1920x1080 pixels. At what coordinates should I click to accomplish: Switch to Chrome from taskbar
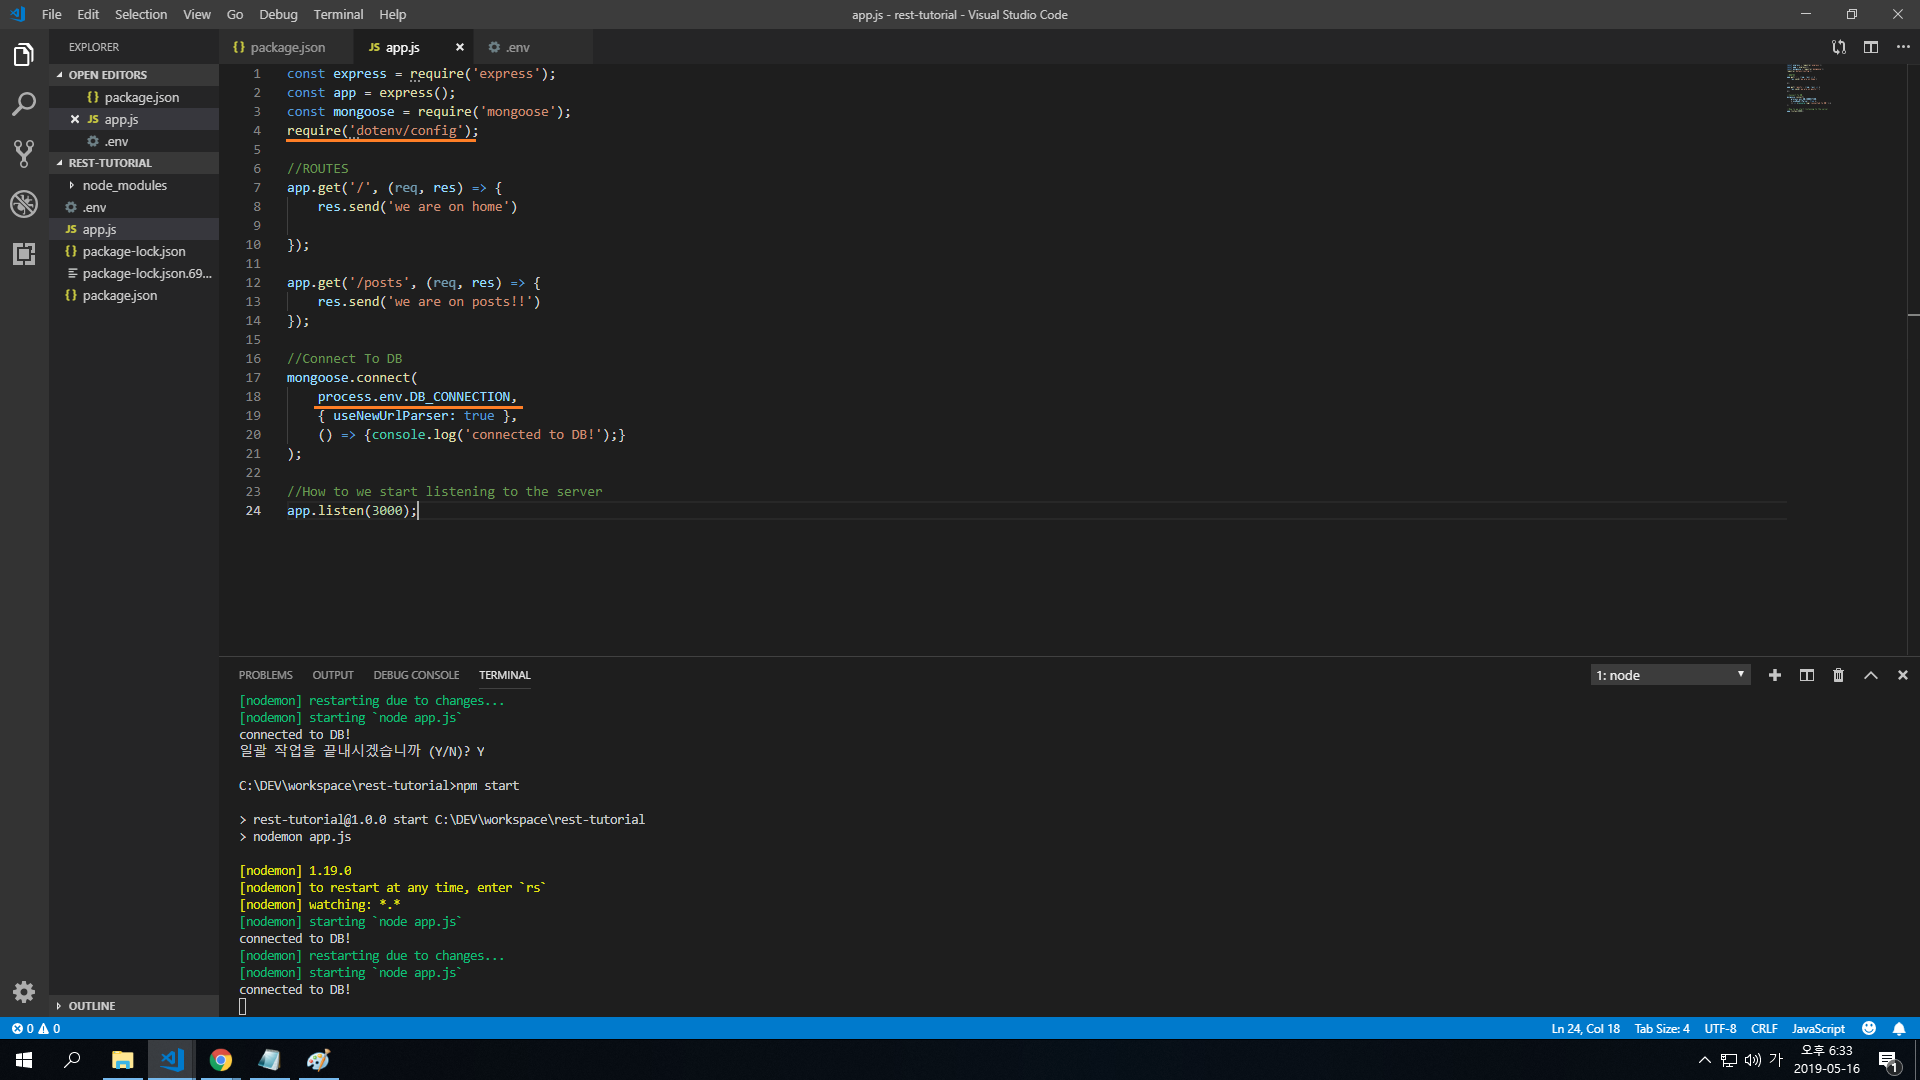pyautogui.click(x=220, y=1060)
